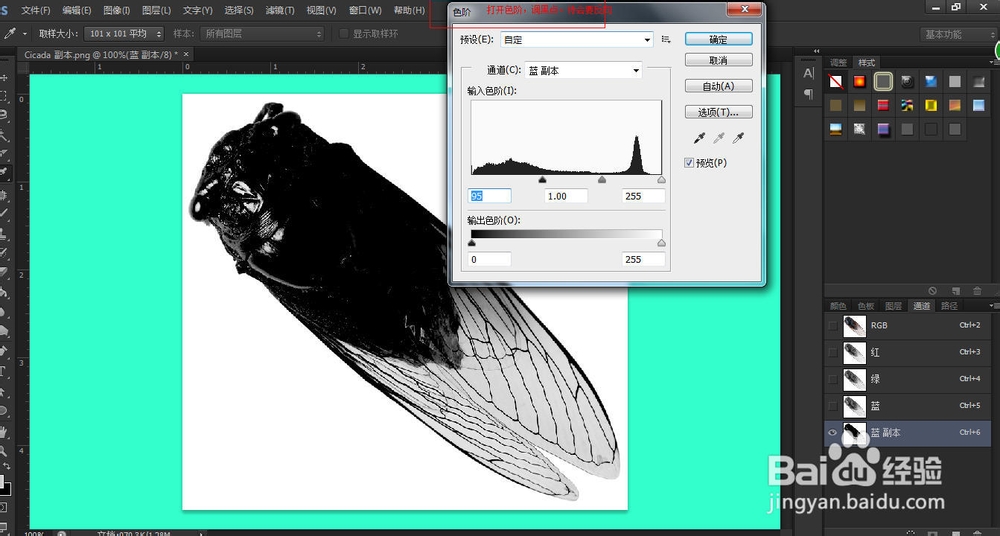
Task: Select the Zoom magnifier tool
Action: click(3, 451)
